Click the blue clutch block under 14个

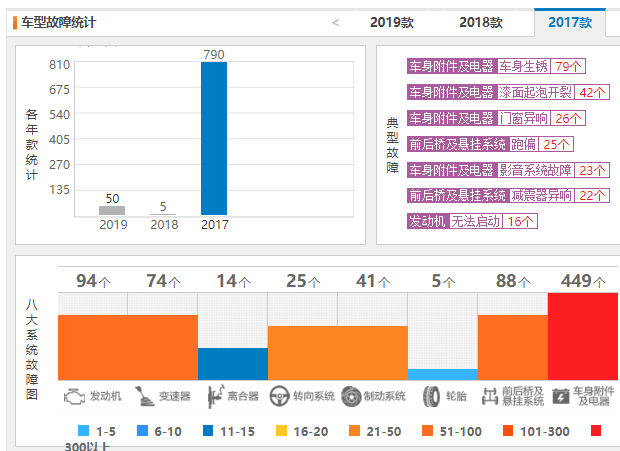tap(233, 364)
